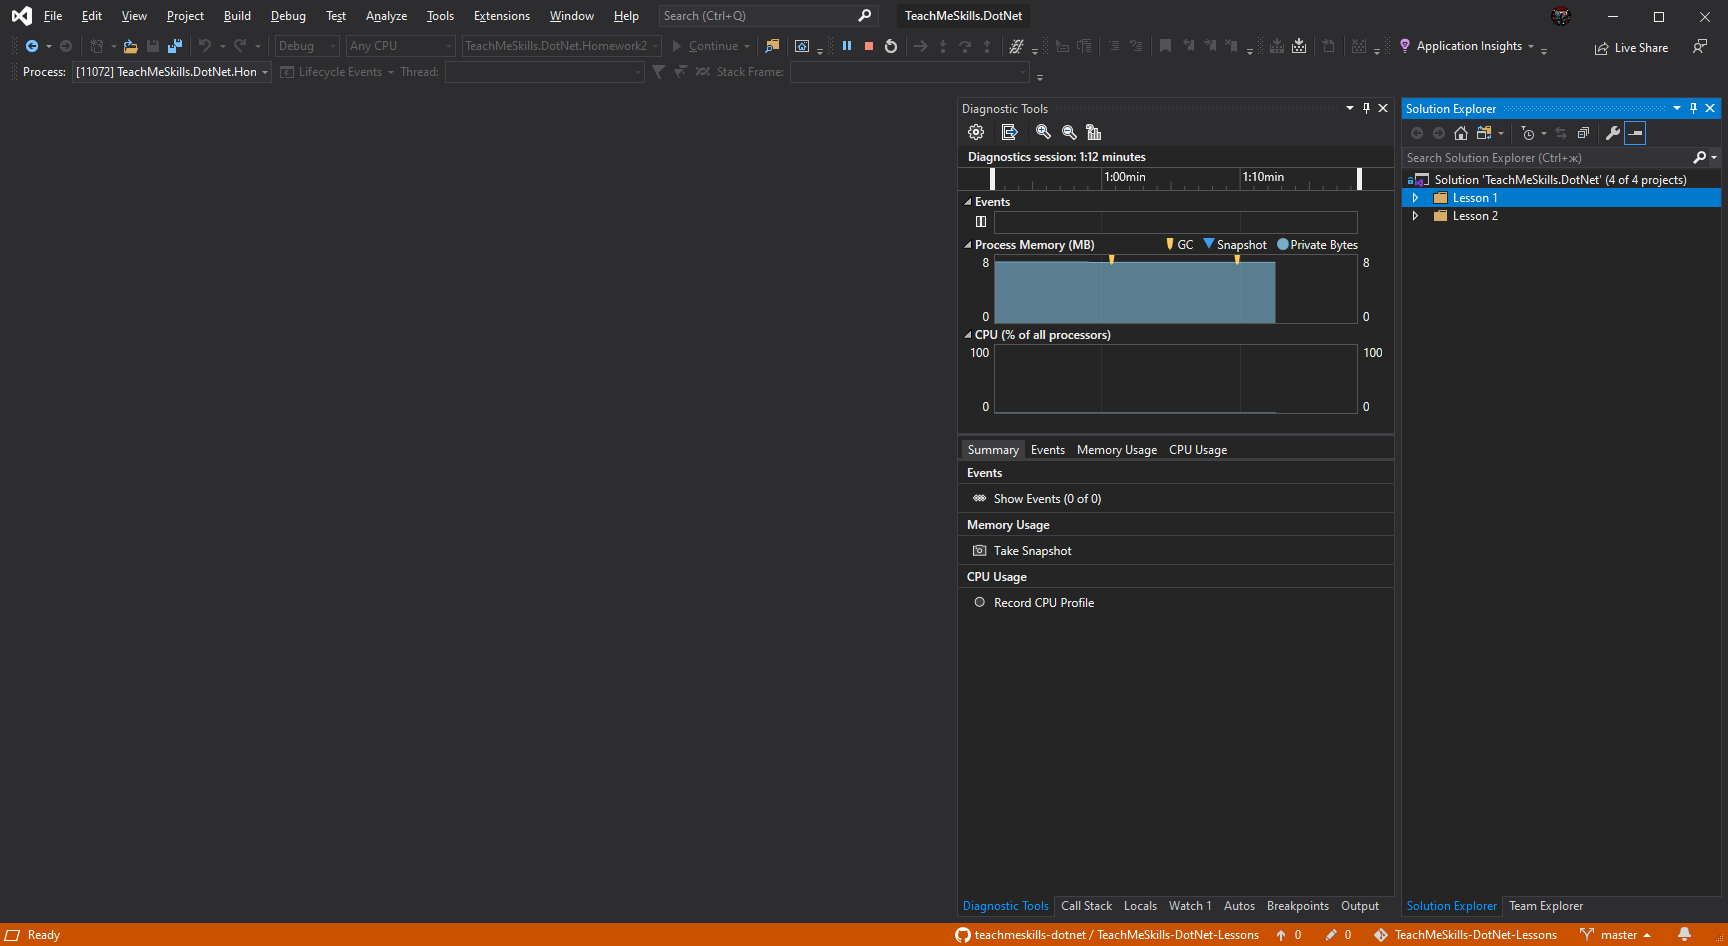Viewport: 1728px width, 946px height.
Task: Click the Save All icon
Action: point(175,46)
